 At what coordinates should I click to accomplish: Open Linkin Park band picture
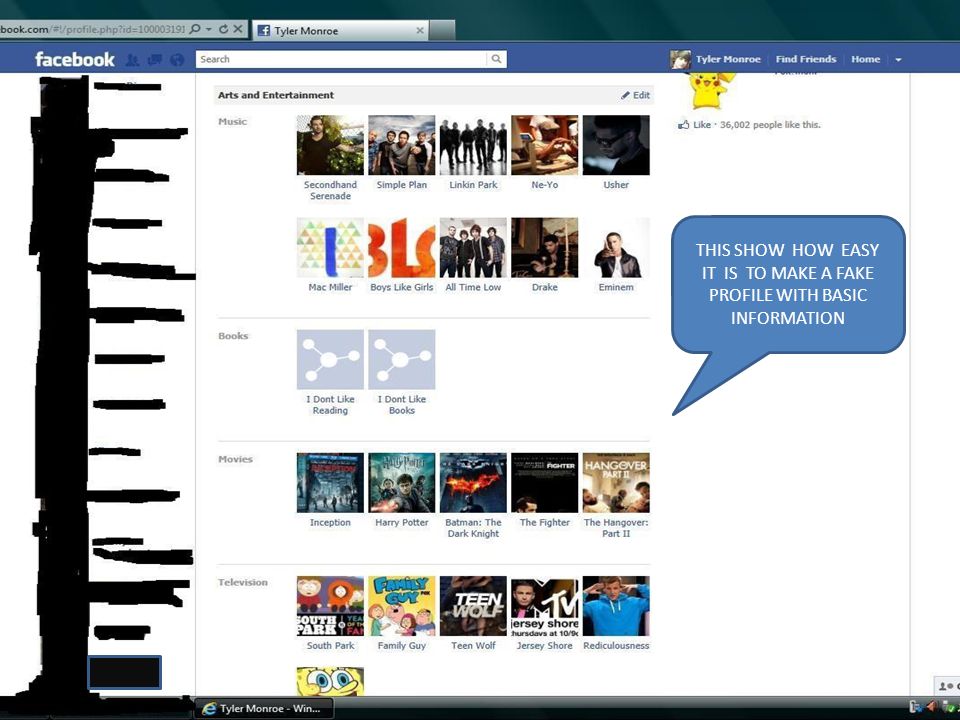[473, 145]
